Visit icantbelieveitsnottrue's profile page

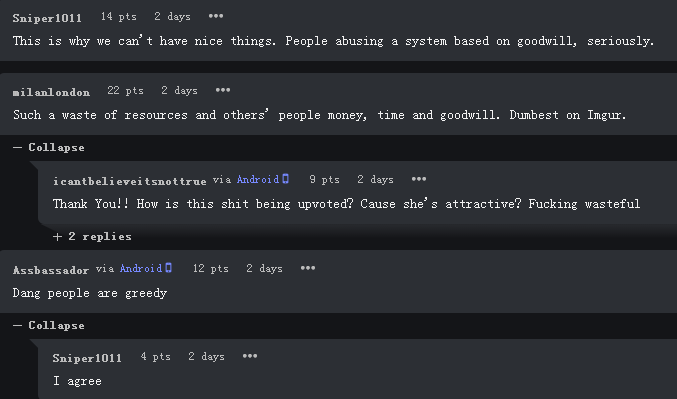click(x=130, y=181)
